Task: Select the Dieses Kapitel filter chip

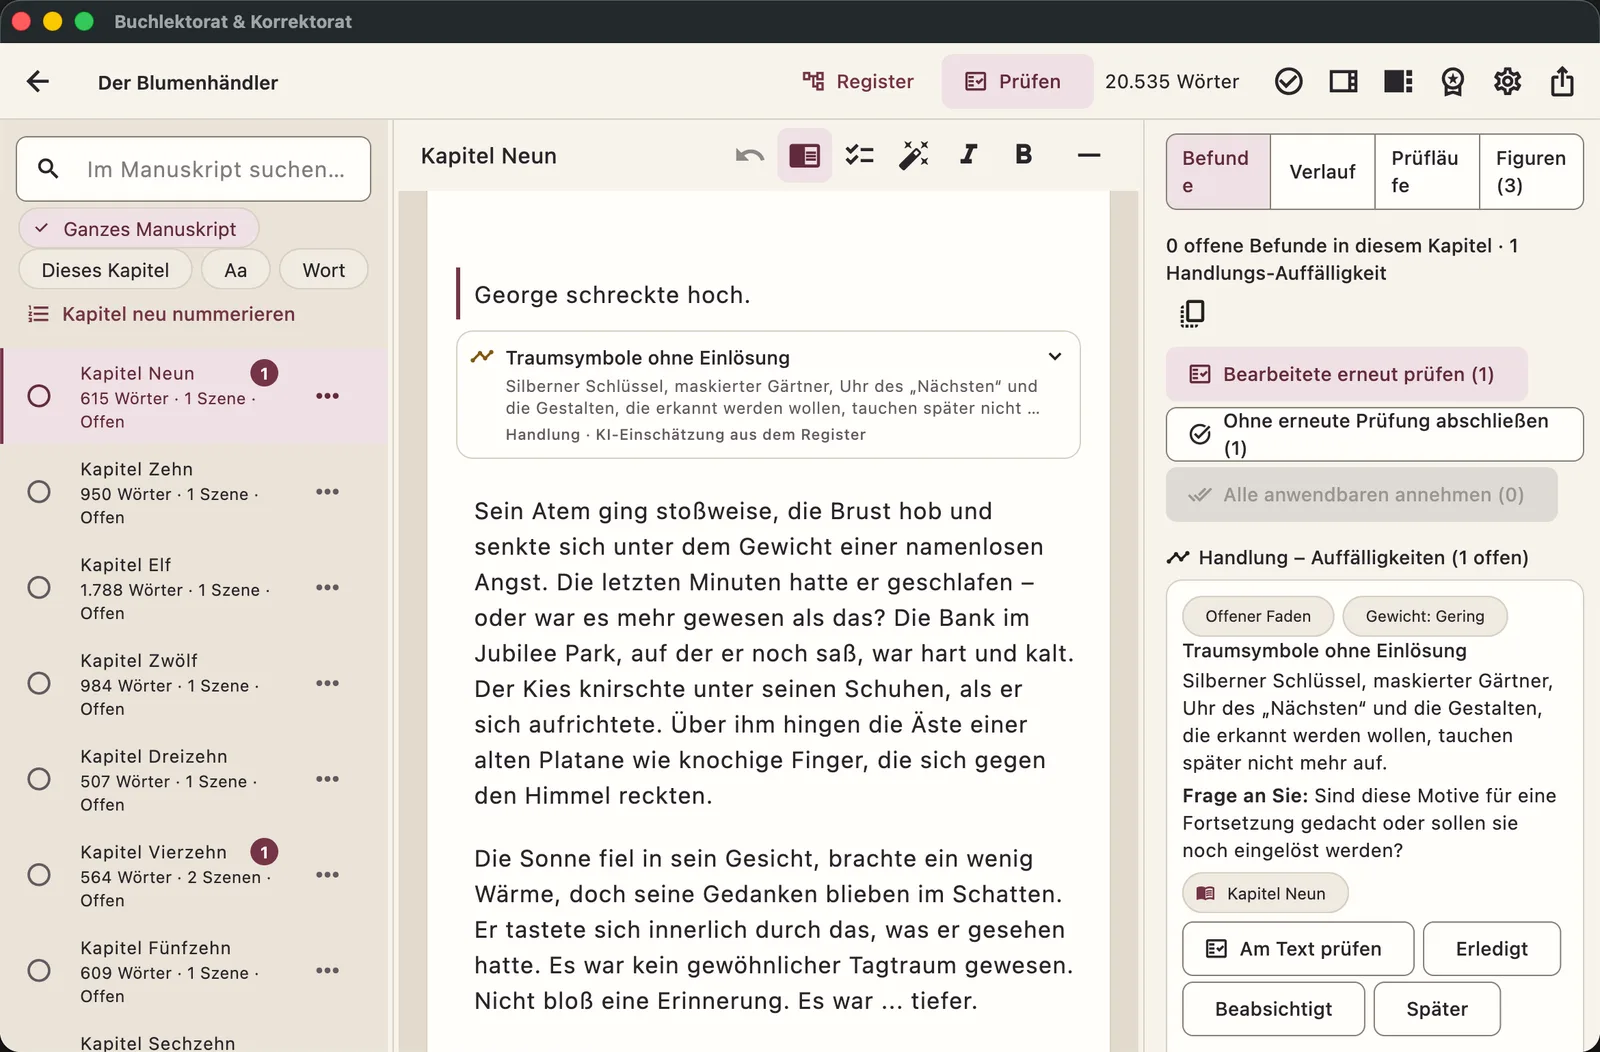Action: (105, 270)
